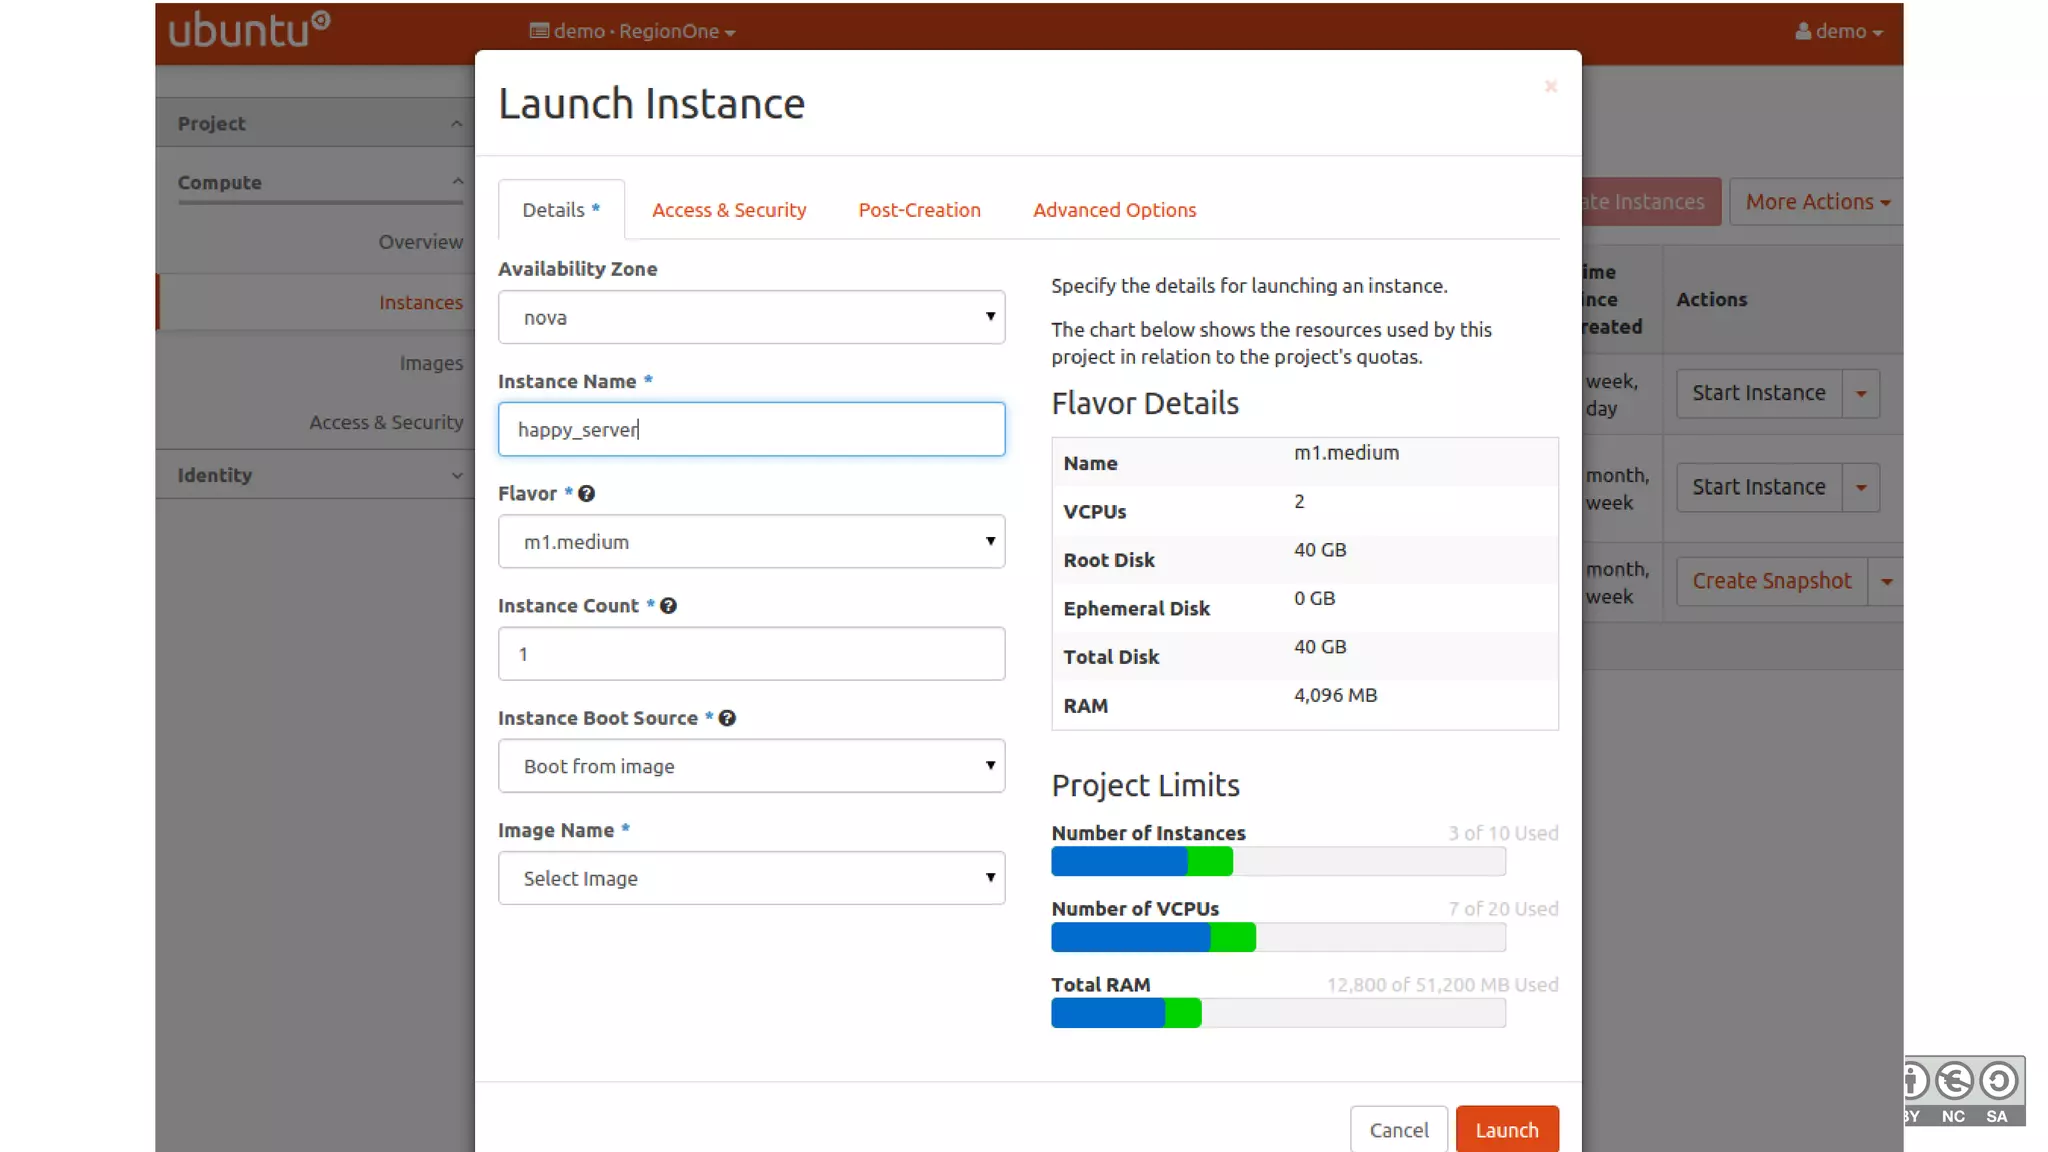Click the Cancel button
The height and width of the screenshot is (1152, 2048).
pos(1398,1130)
